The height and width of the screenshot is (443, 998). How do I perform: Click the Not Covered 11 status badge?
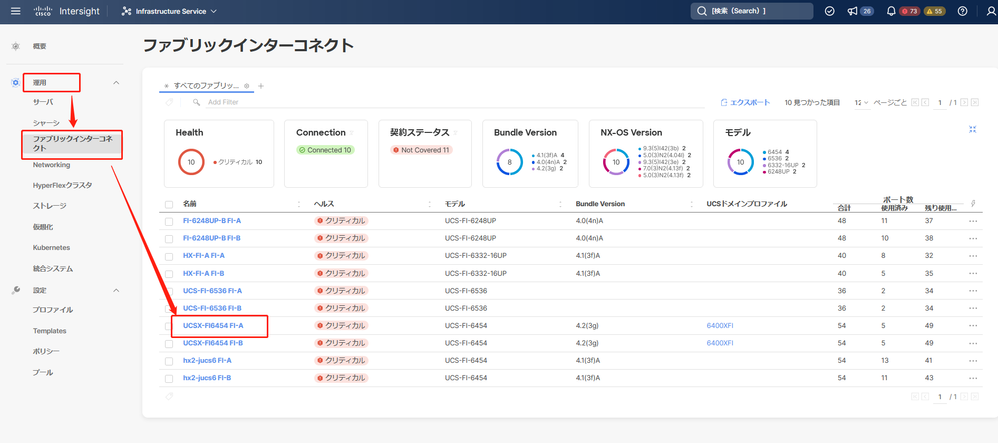pyautogui.click(x=421, y=150)
